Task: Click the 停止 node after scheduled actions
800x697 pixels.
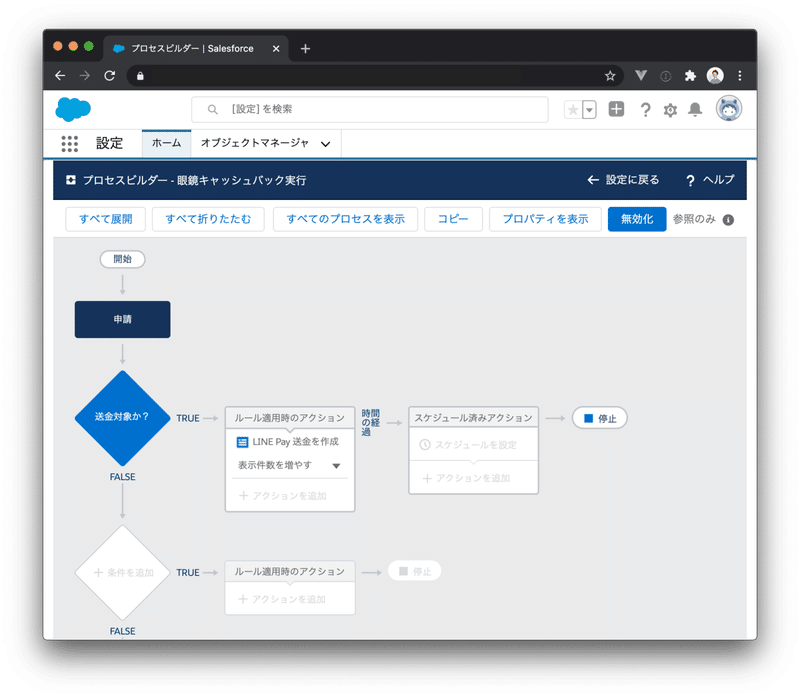Action: click(599, 418)
